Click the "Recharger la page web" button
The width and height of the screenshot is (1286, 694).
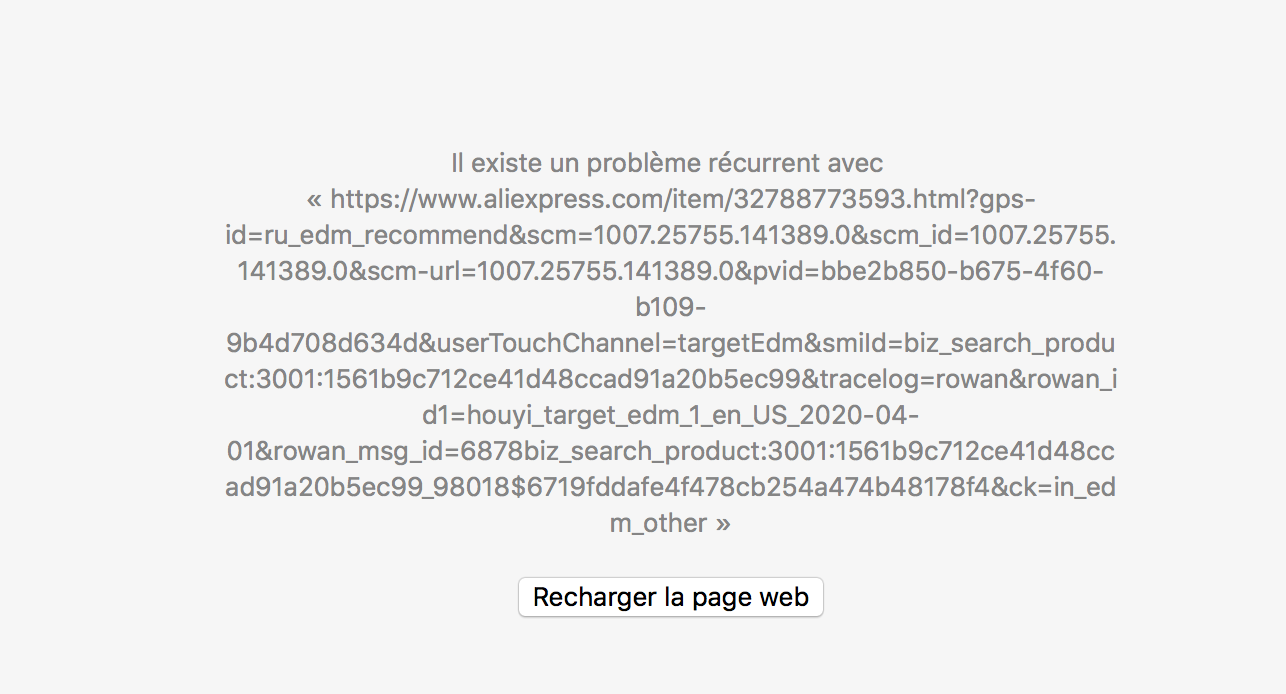[x=670, y=597]
